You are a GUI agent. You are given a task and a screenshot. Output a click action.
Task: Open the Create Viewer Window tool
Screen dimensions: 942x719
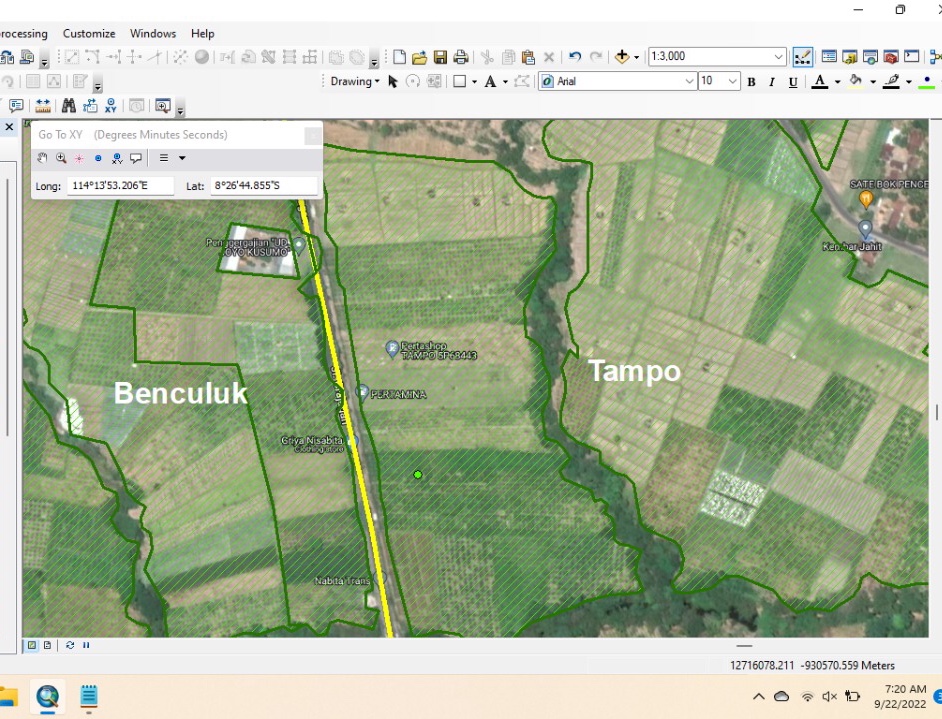[x=162, y=106]
